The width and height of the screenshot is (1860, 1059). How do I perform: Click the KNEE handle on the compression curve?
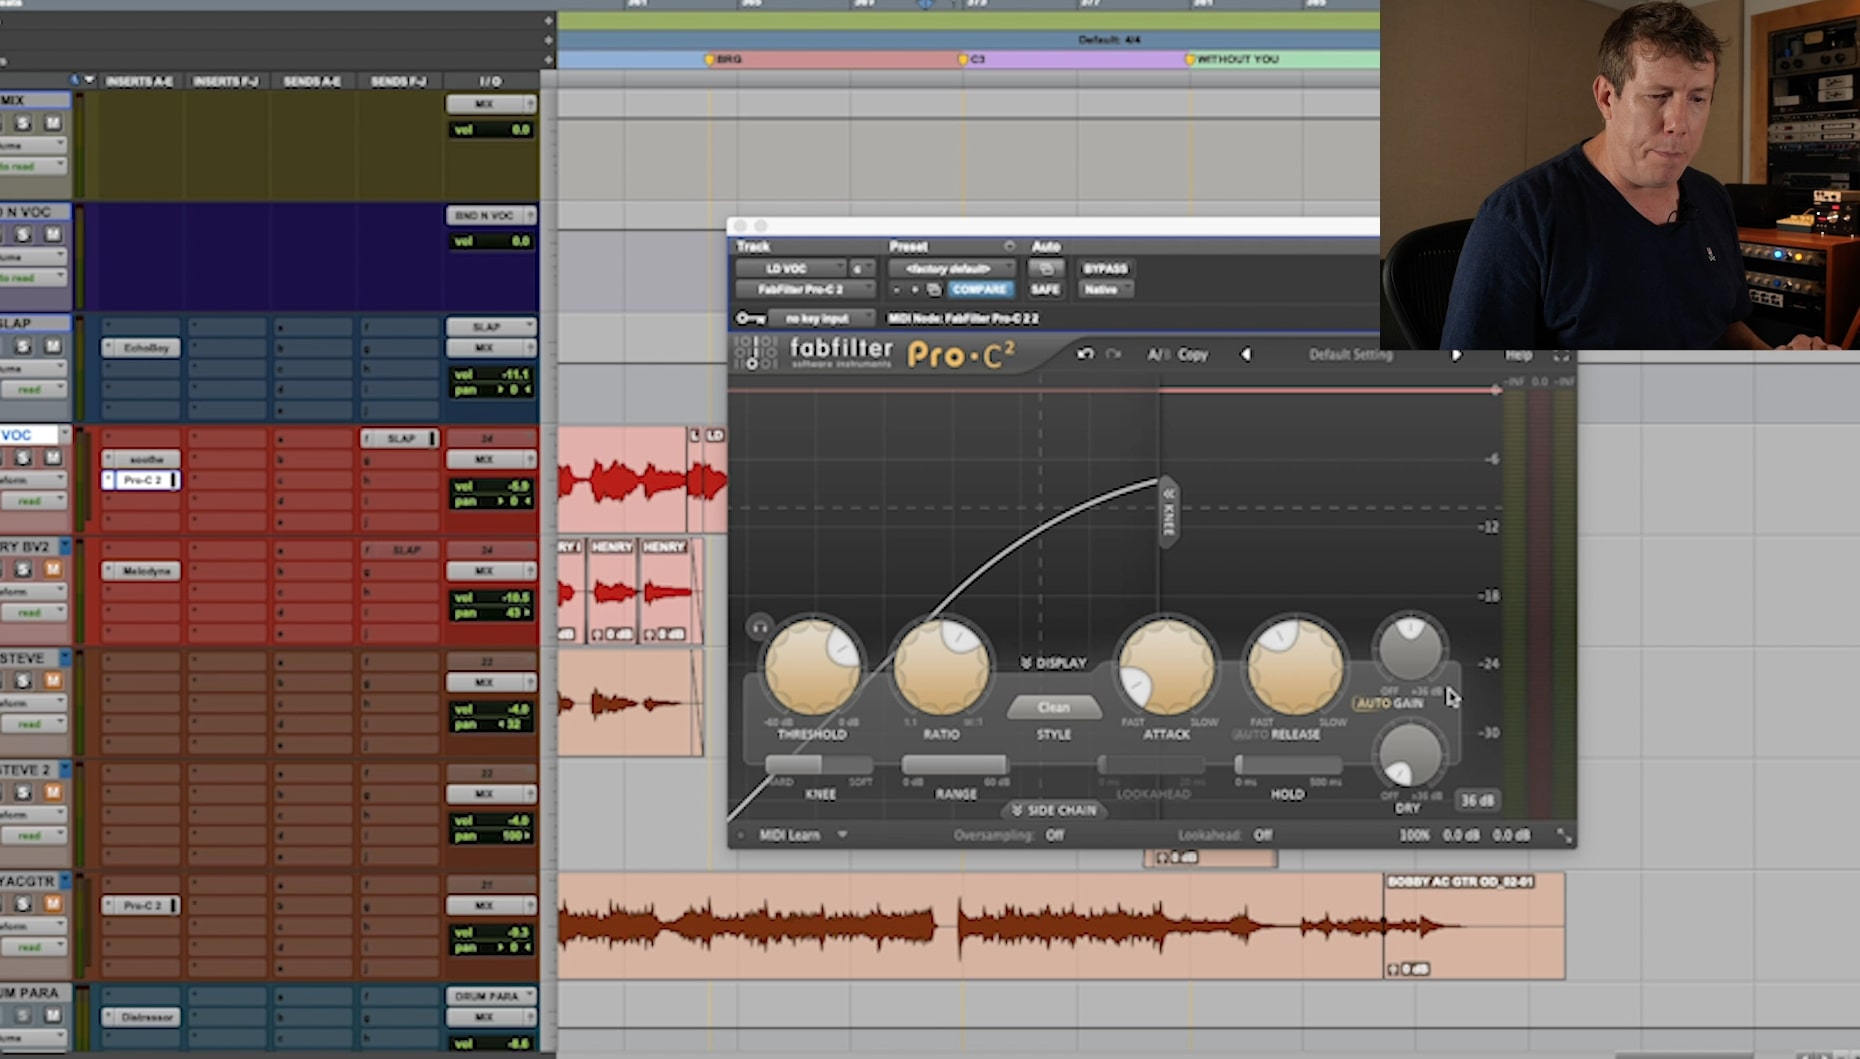[1168, 511]
